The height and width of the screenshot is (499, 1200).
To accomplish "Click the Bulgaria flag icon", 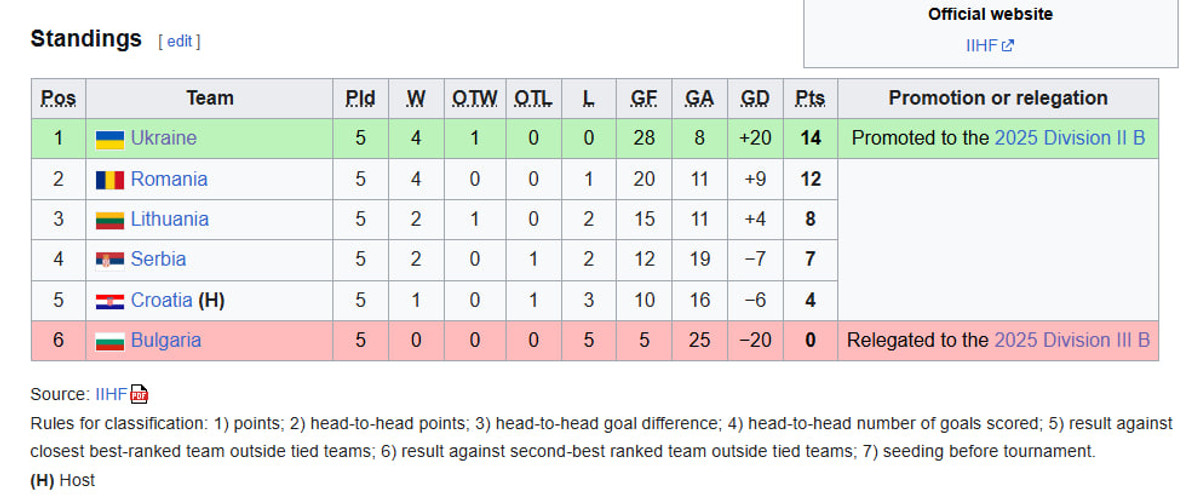I will (110, 341).
